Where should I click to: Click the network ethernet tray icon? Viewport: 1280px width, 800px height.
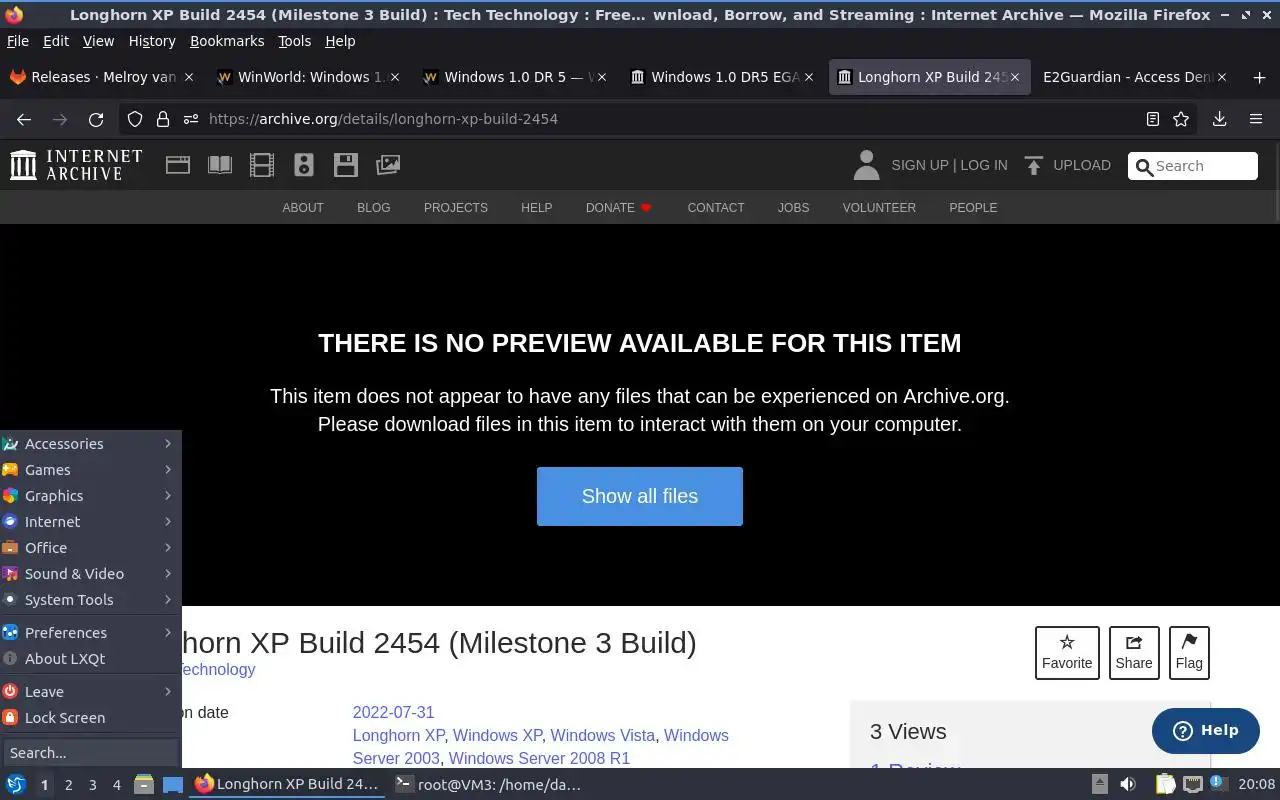point(1193,785)
